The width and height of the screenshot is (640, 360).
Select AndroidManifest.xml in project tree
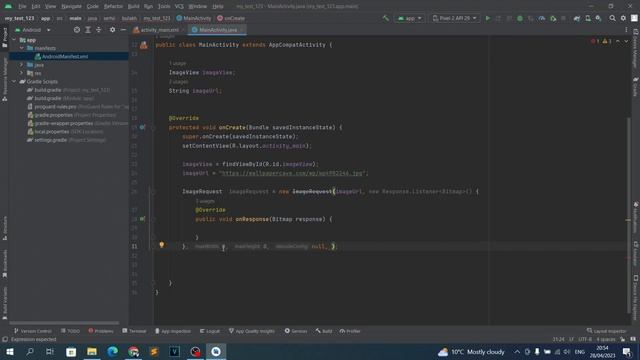tap(65, 56)
